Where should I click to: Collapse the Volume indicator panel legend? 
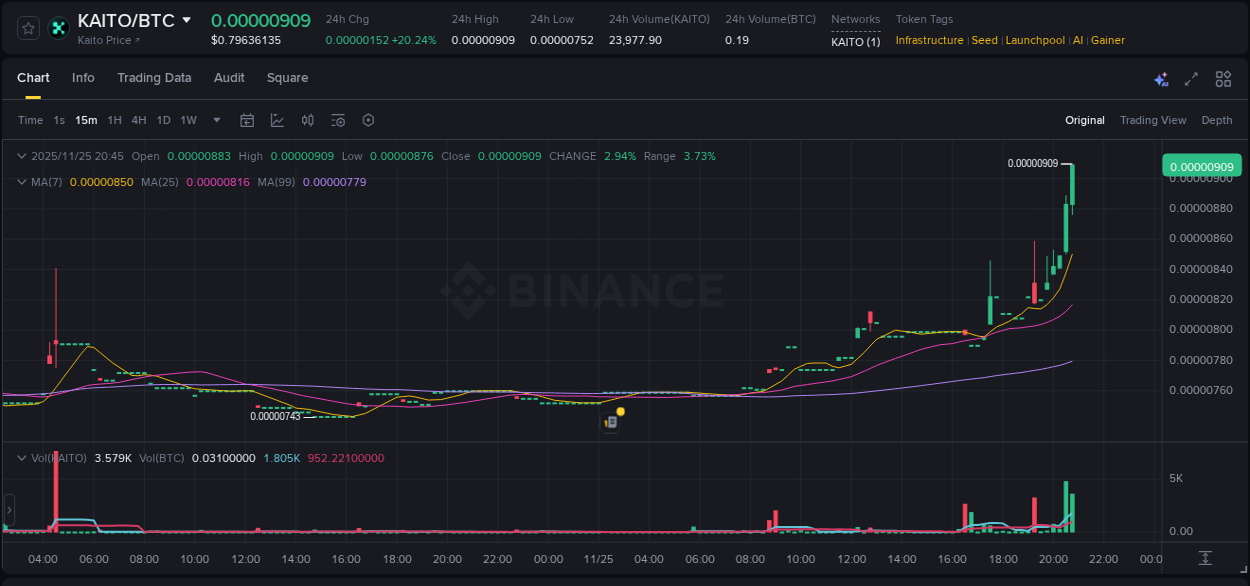21,458
